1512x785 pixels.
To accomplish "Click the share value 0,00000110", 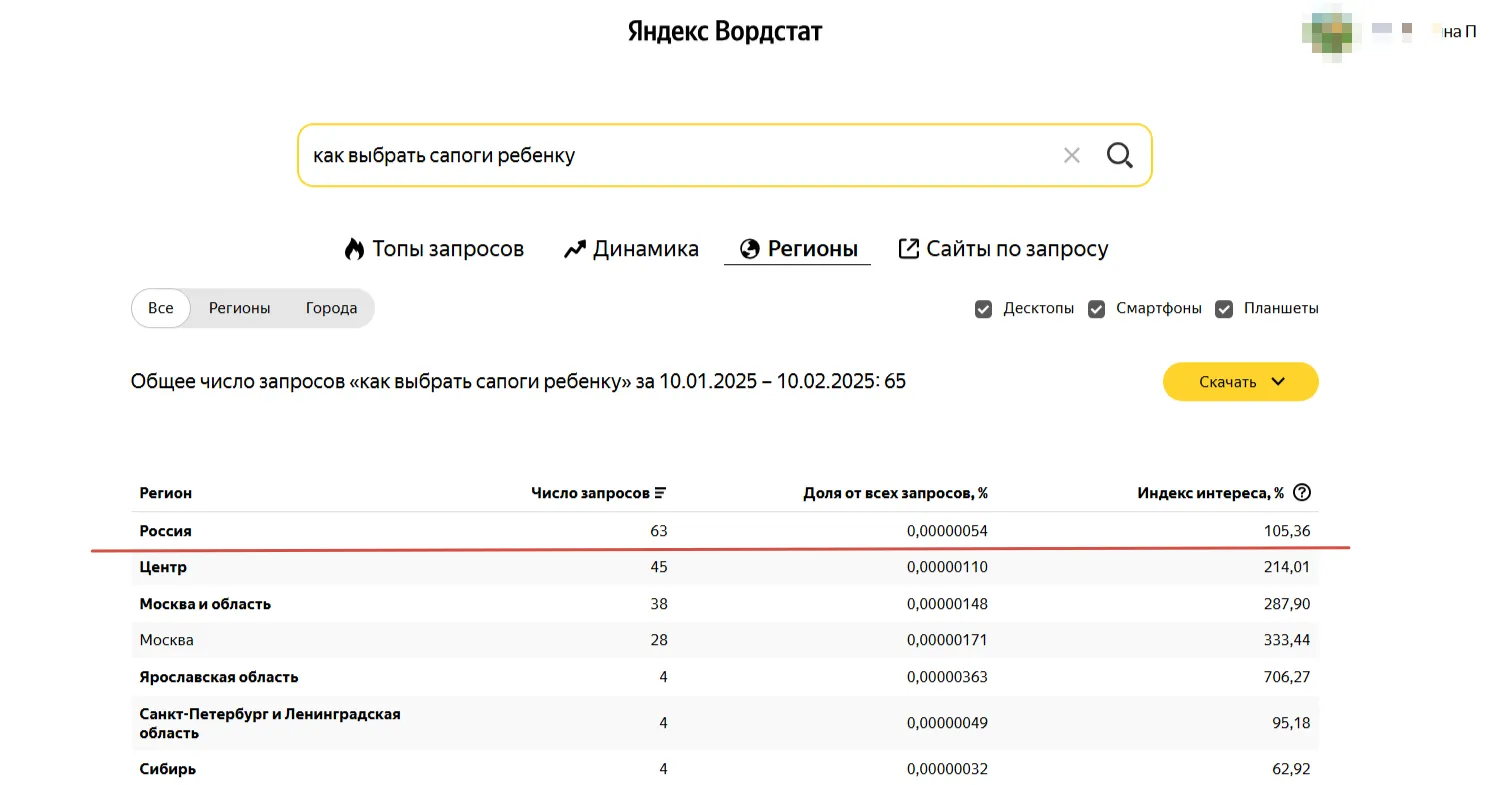I will pos(947,567).
